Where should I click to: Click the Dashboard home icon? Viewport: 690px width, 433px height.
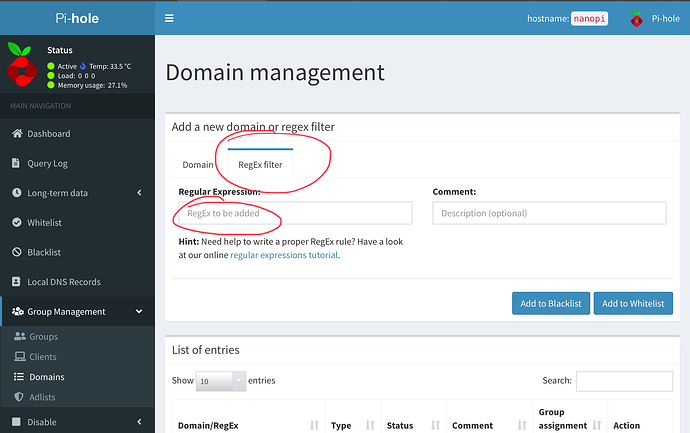coord(17,133)
